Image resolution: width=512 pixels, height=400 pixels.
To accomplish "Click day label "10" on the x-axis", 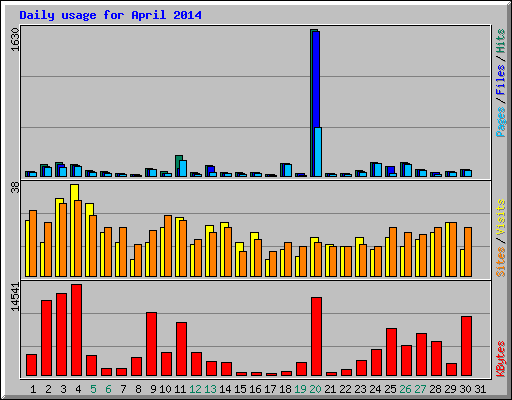I will (165, 389).
